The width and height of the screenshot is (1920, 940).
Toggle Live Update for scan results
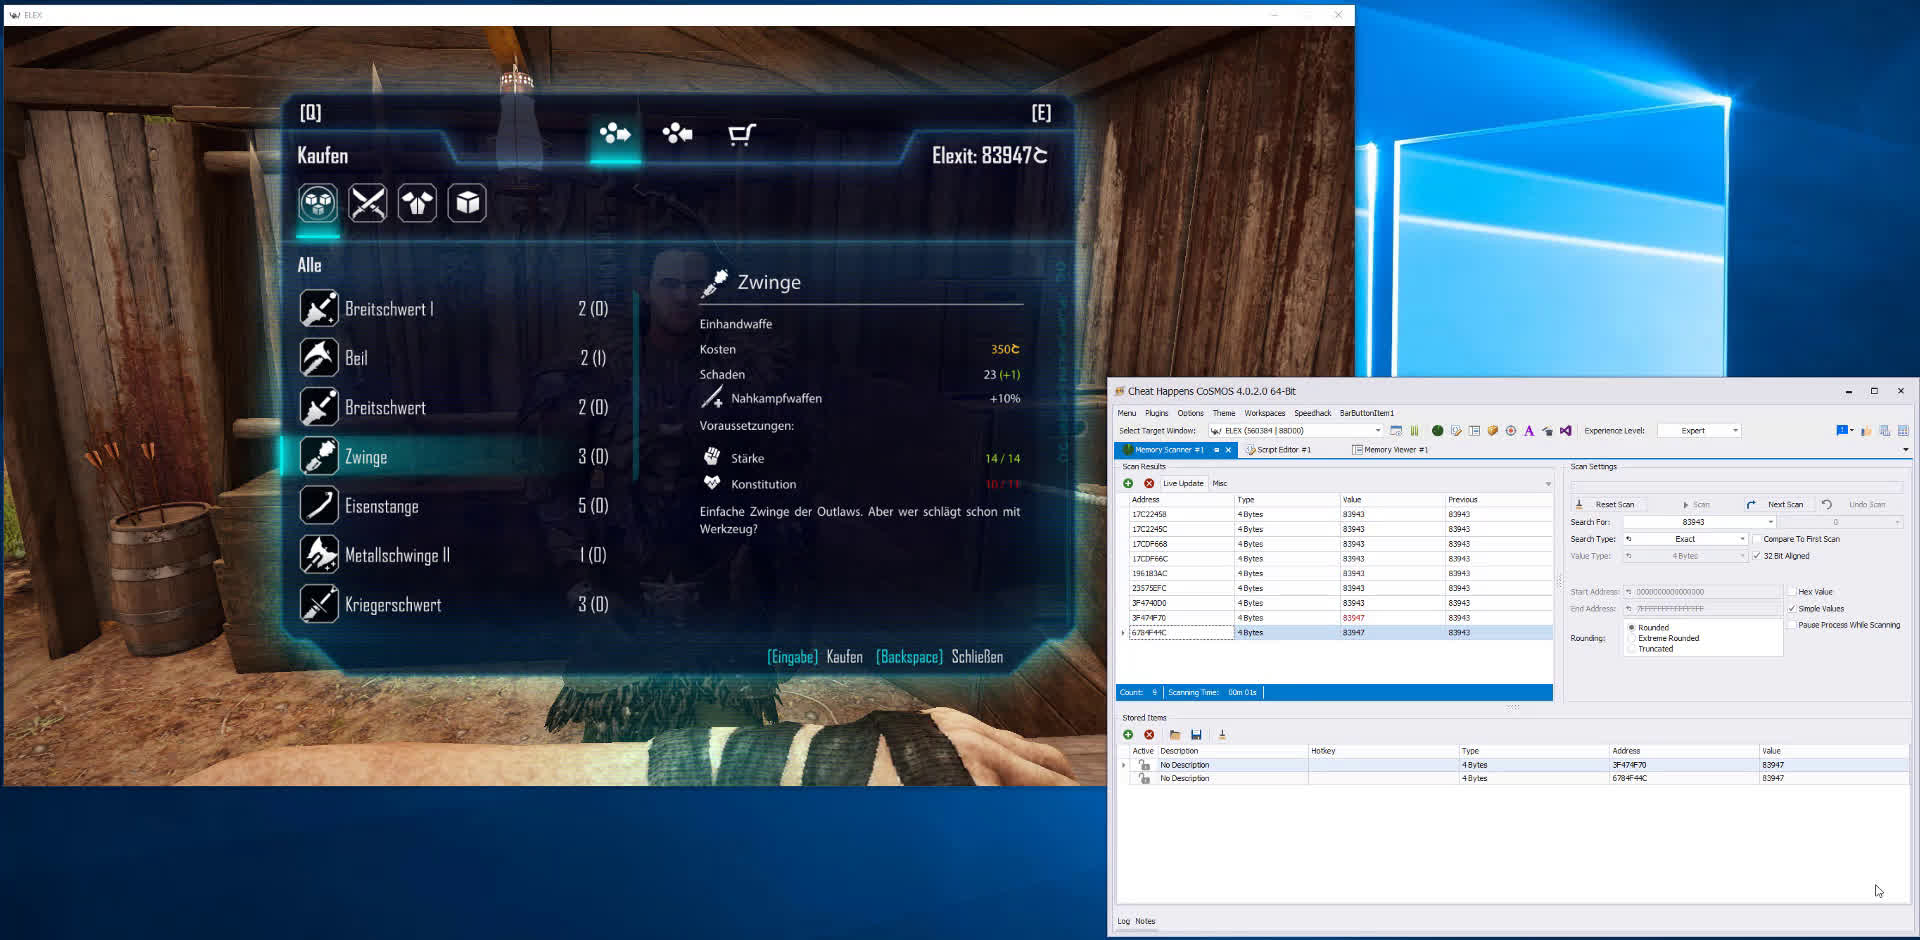point(1183,484)
